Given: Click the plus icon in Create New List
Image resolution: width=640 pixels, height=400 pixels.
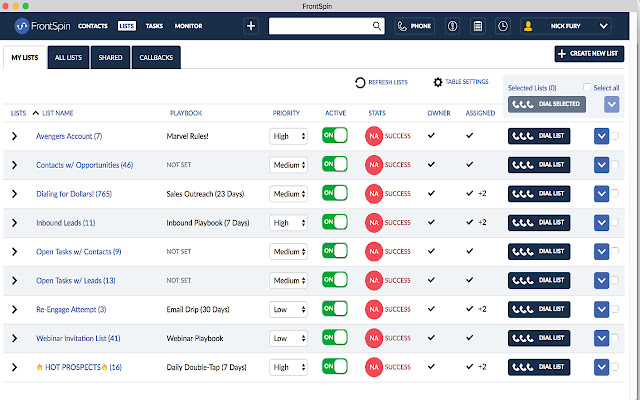Looking at the screenshot, I should [x=562, y=53].
